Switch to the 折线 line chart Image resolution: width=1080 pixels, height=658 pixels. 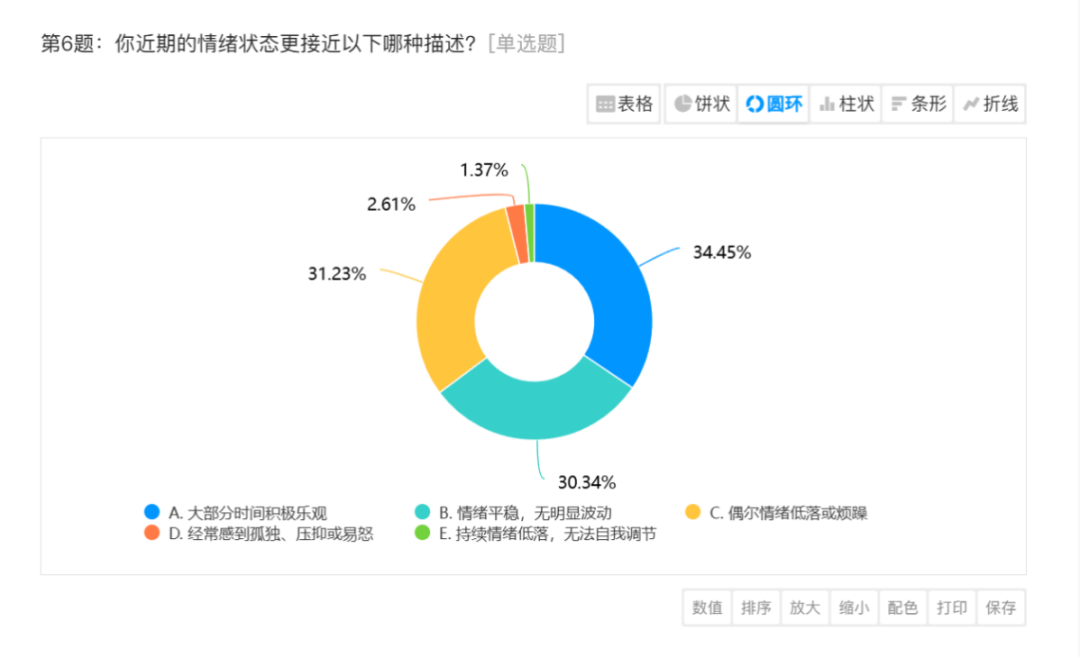pos(990,104)
